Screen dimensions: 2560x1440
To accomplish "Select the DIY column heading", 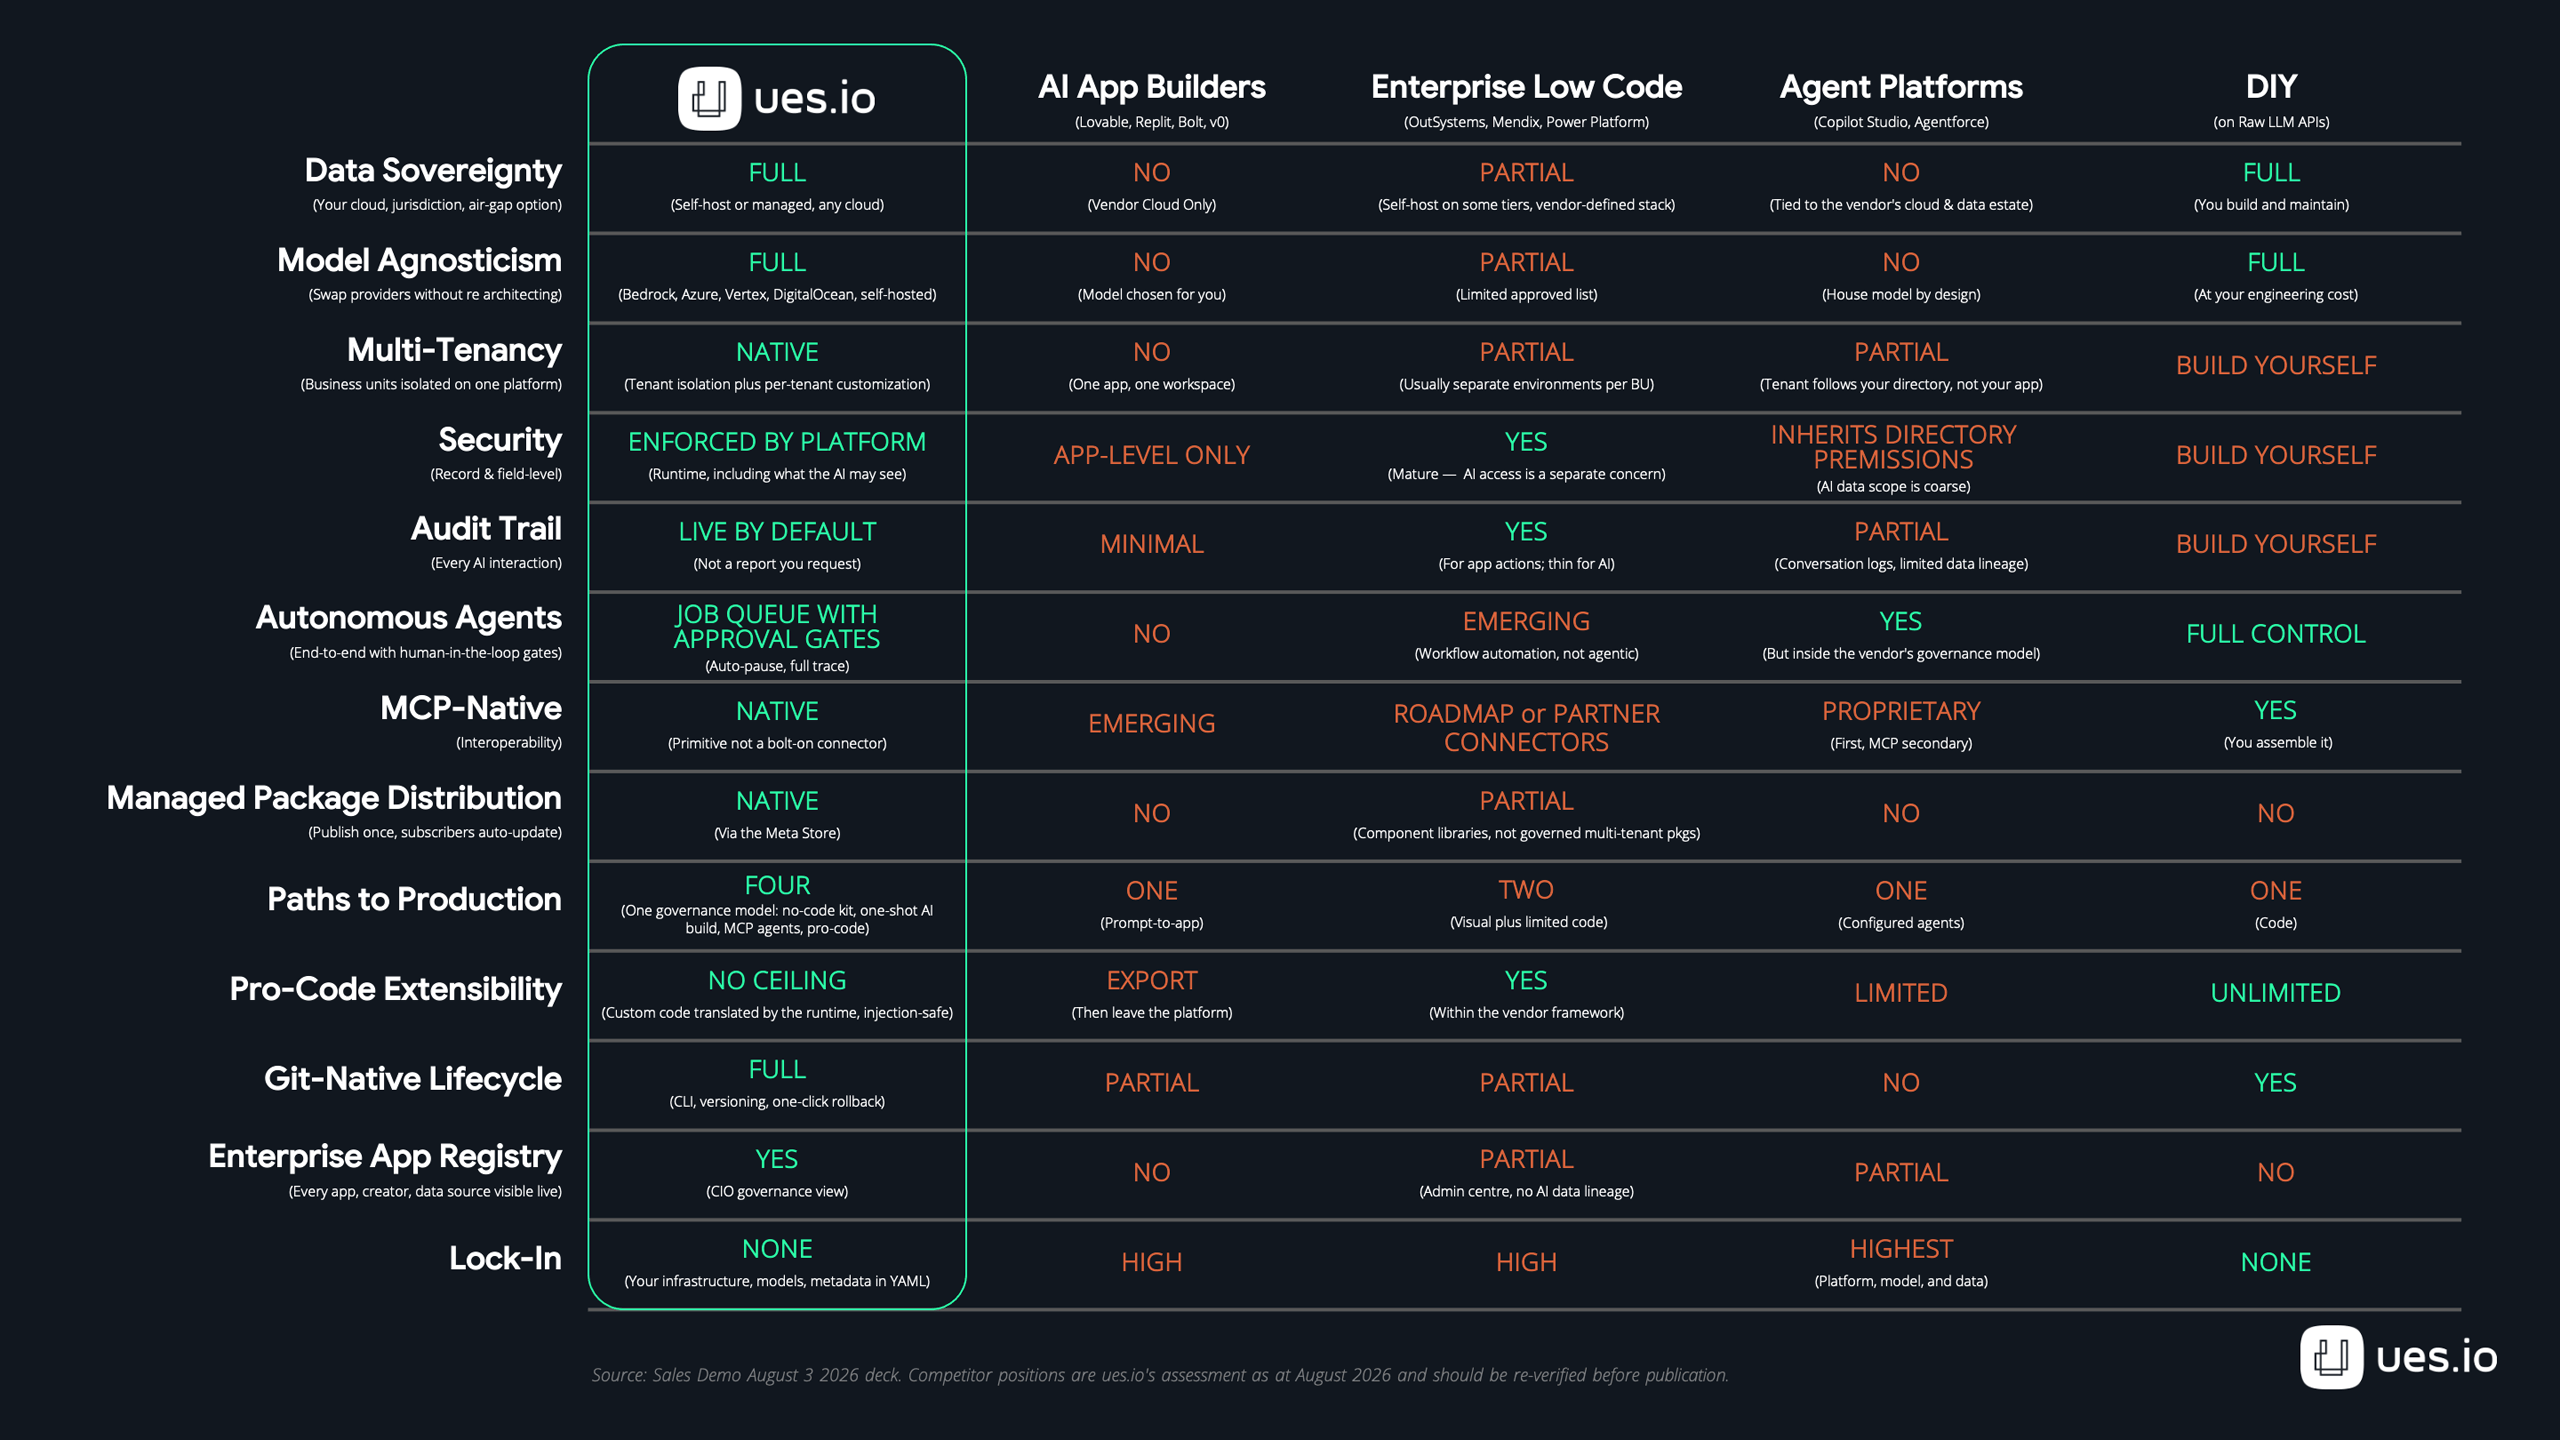I will [x=2271, y=87].
